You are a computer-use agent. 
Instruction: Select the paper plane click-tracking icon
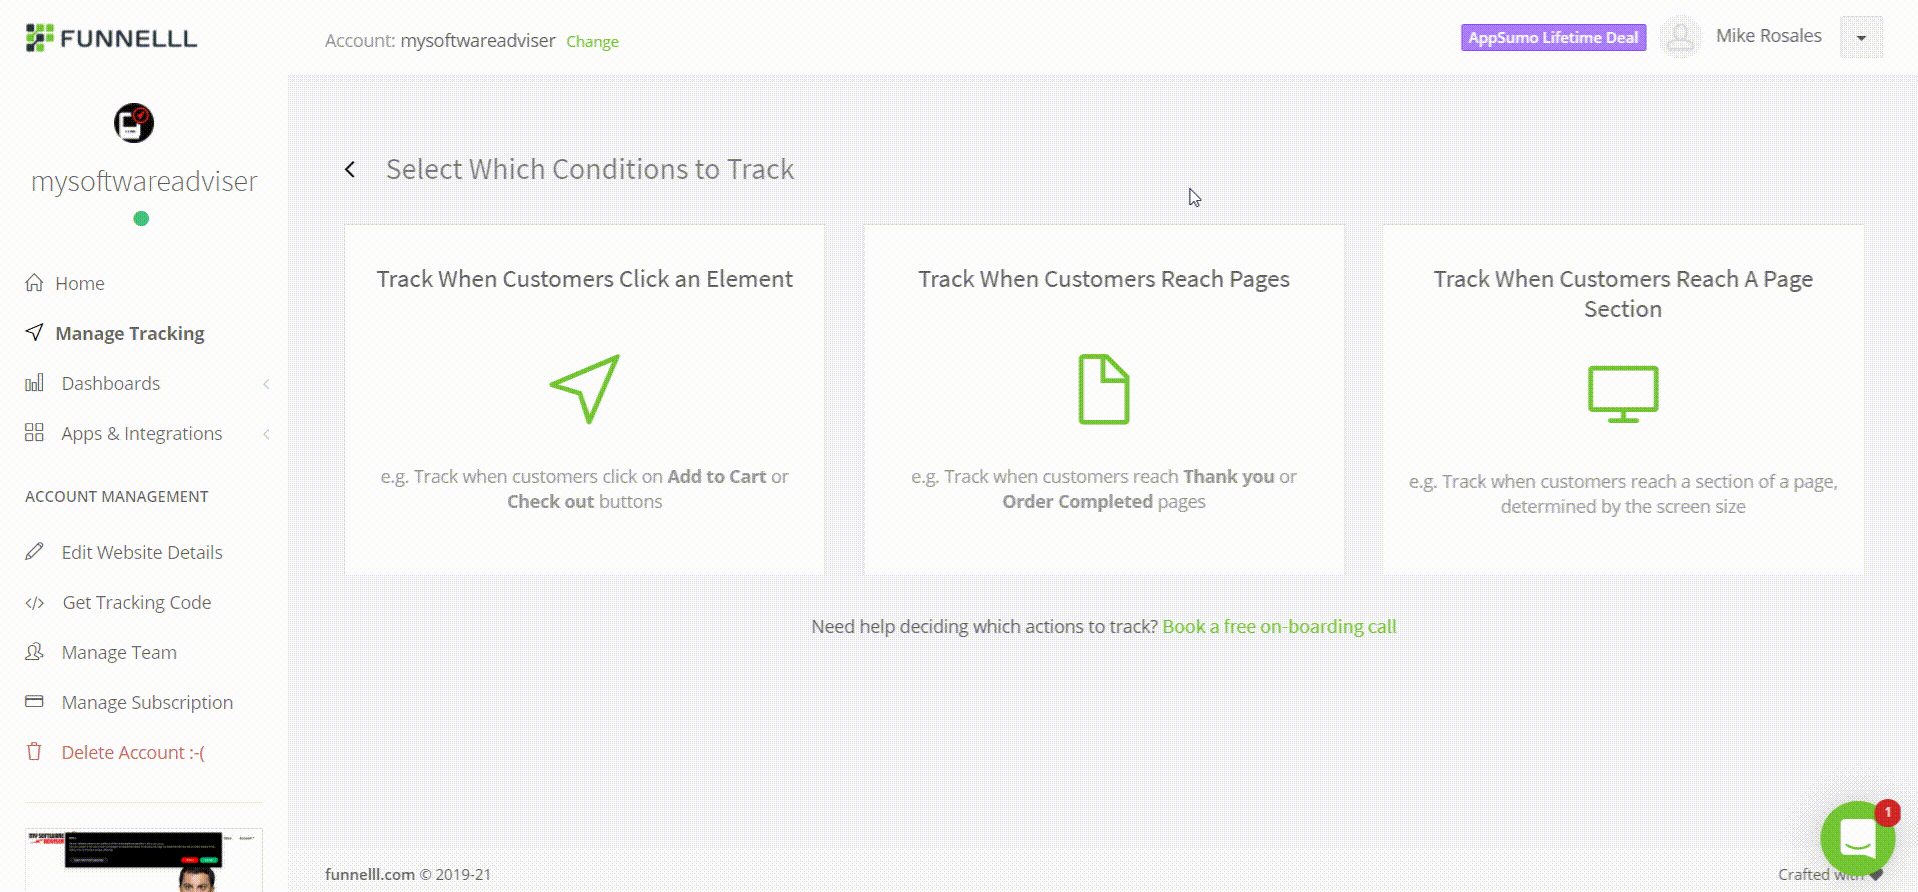point(585,389)
